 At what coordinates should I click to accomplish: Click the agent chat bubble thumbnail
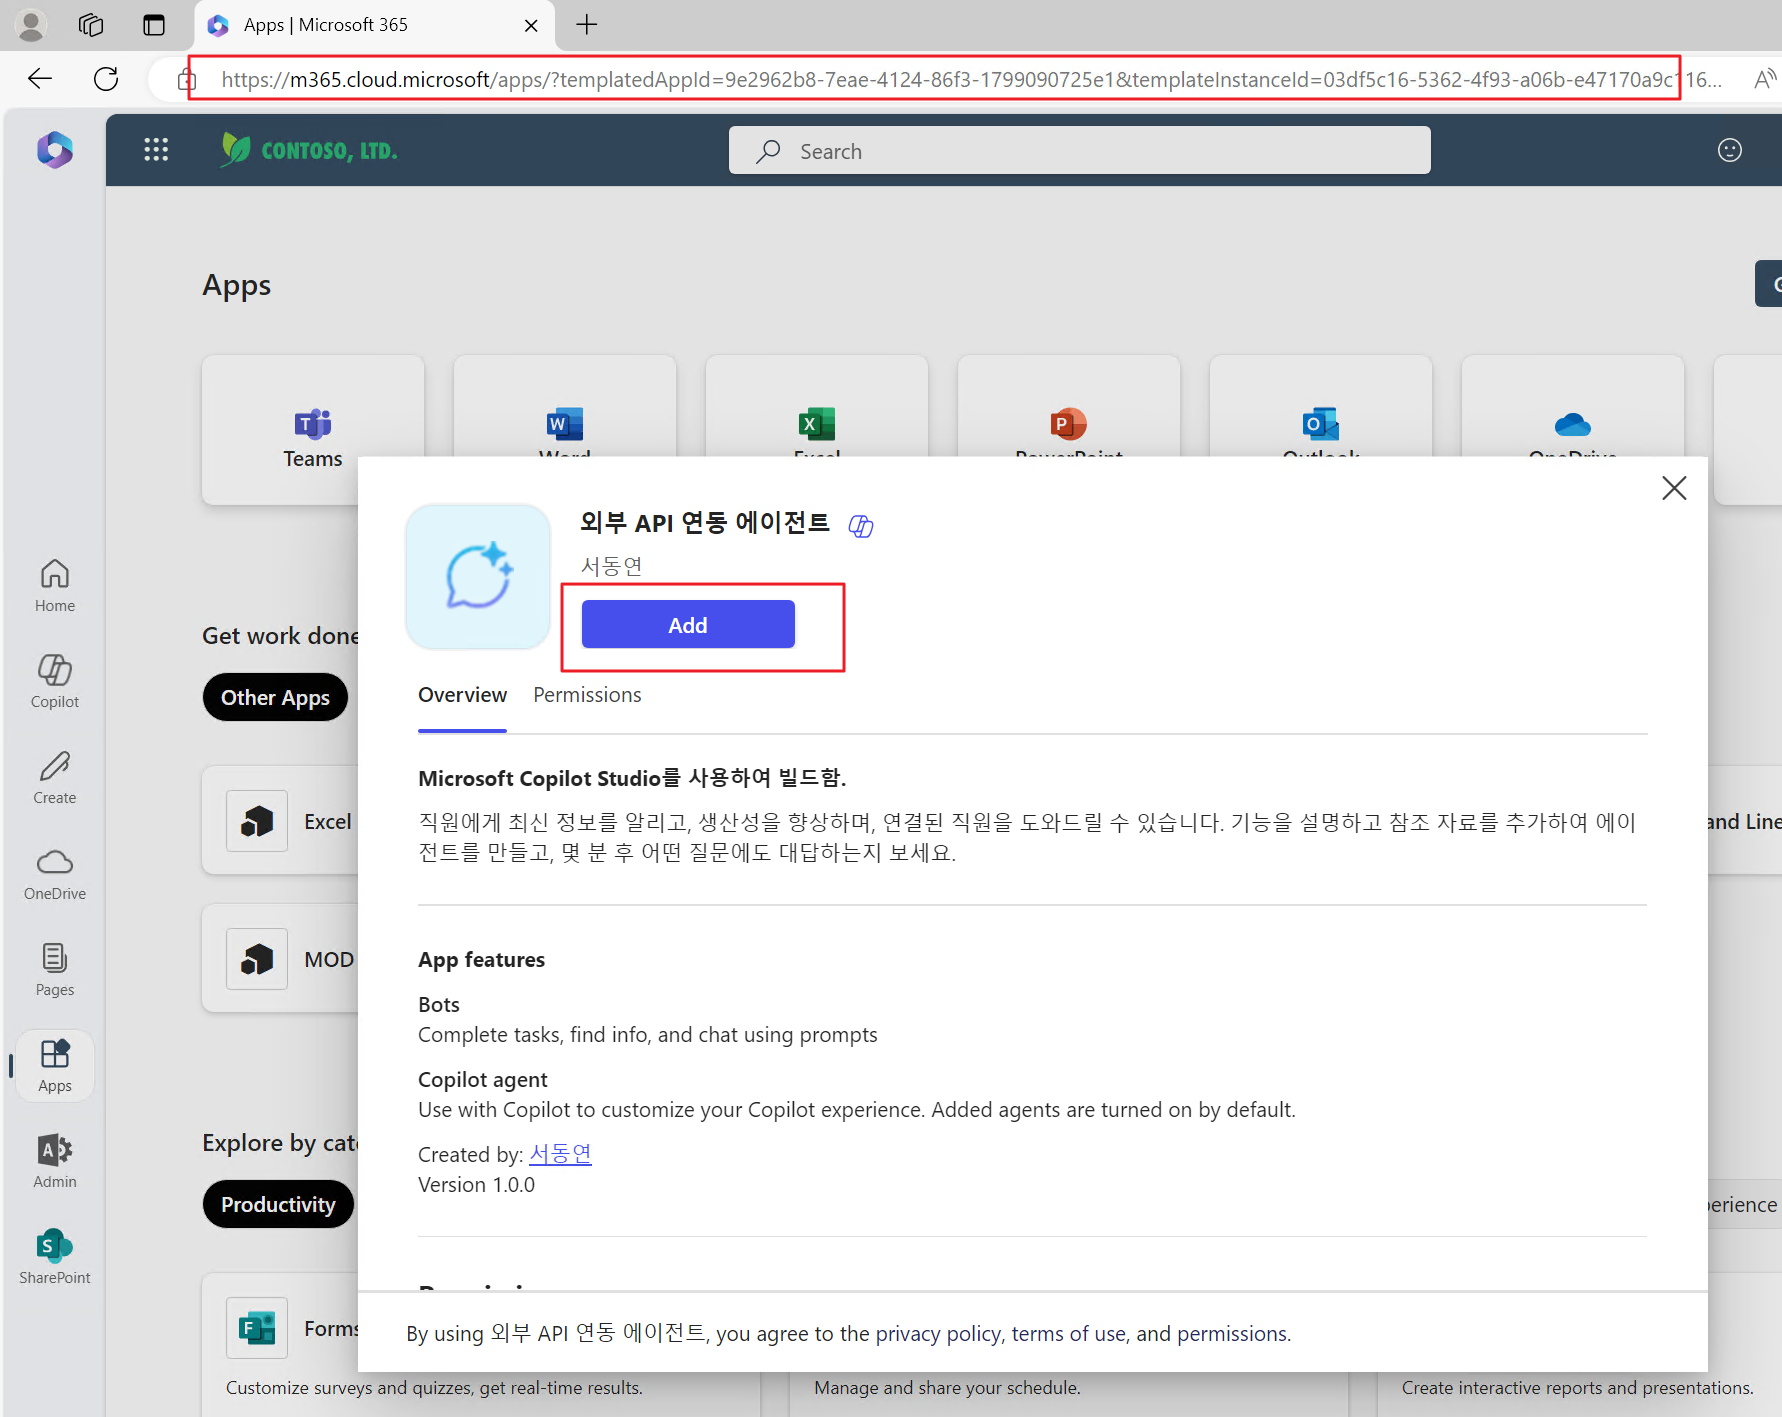point(478,577)
